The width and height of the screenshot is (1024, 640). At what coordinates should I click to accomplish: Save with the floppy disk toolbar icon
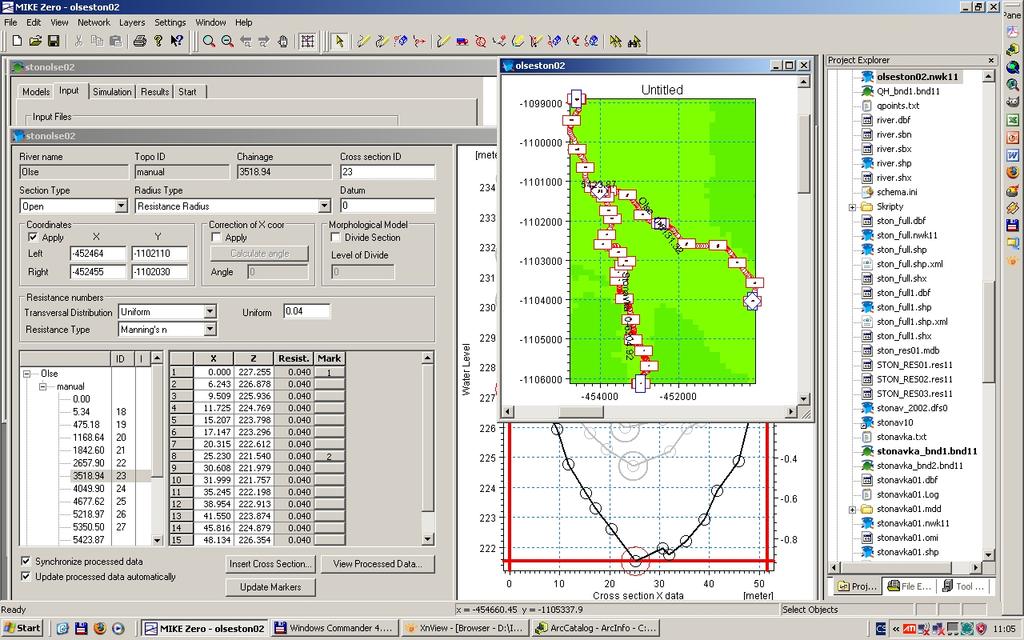(54, 41)
